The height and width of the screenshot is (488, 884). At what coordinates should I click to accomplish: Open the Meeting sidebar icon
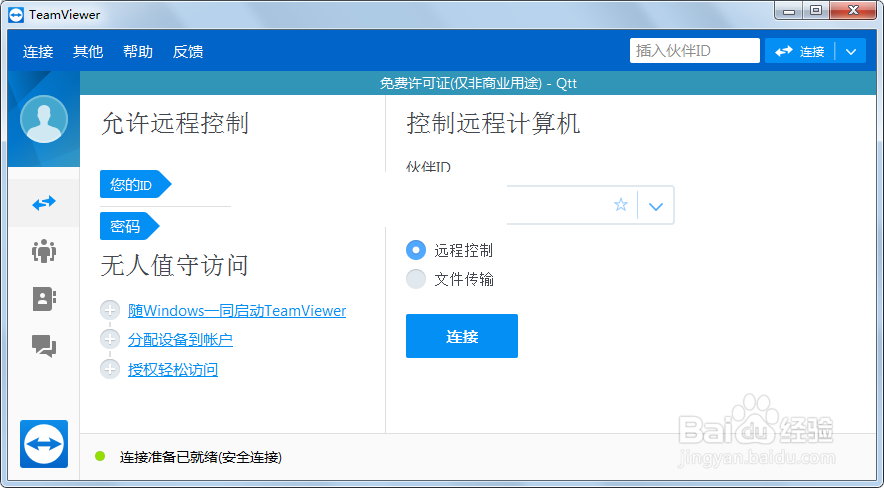44,251
